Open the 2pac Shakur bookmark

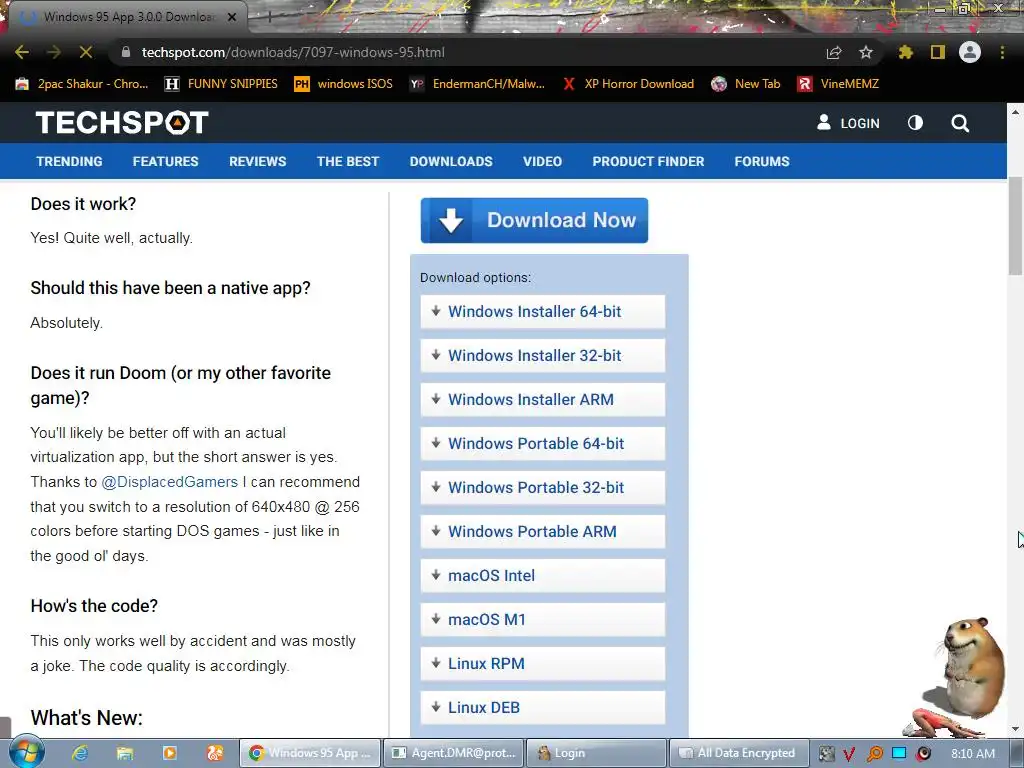[x=82, y=84]
